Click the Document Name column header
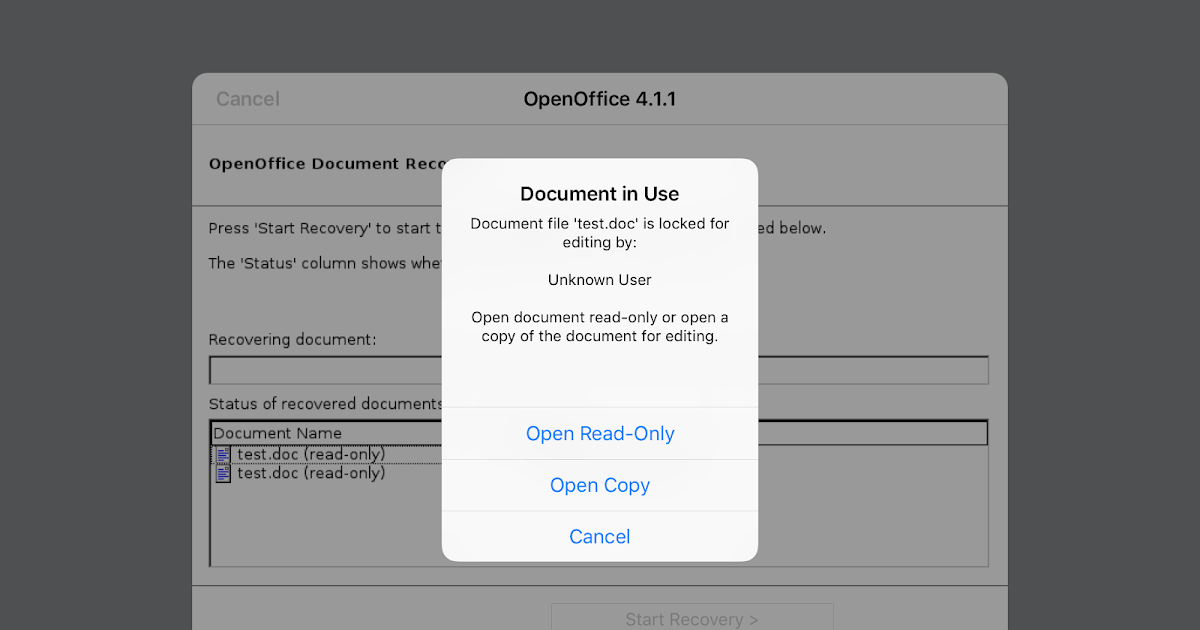 click(600, 433)
